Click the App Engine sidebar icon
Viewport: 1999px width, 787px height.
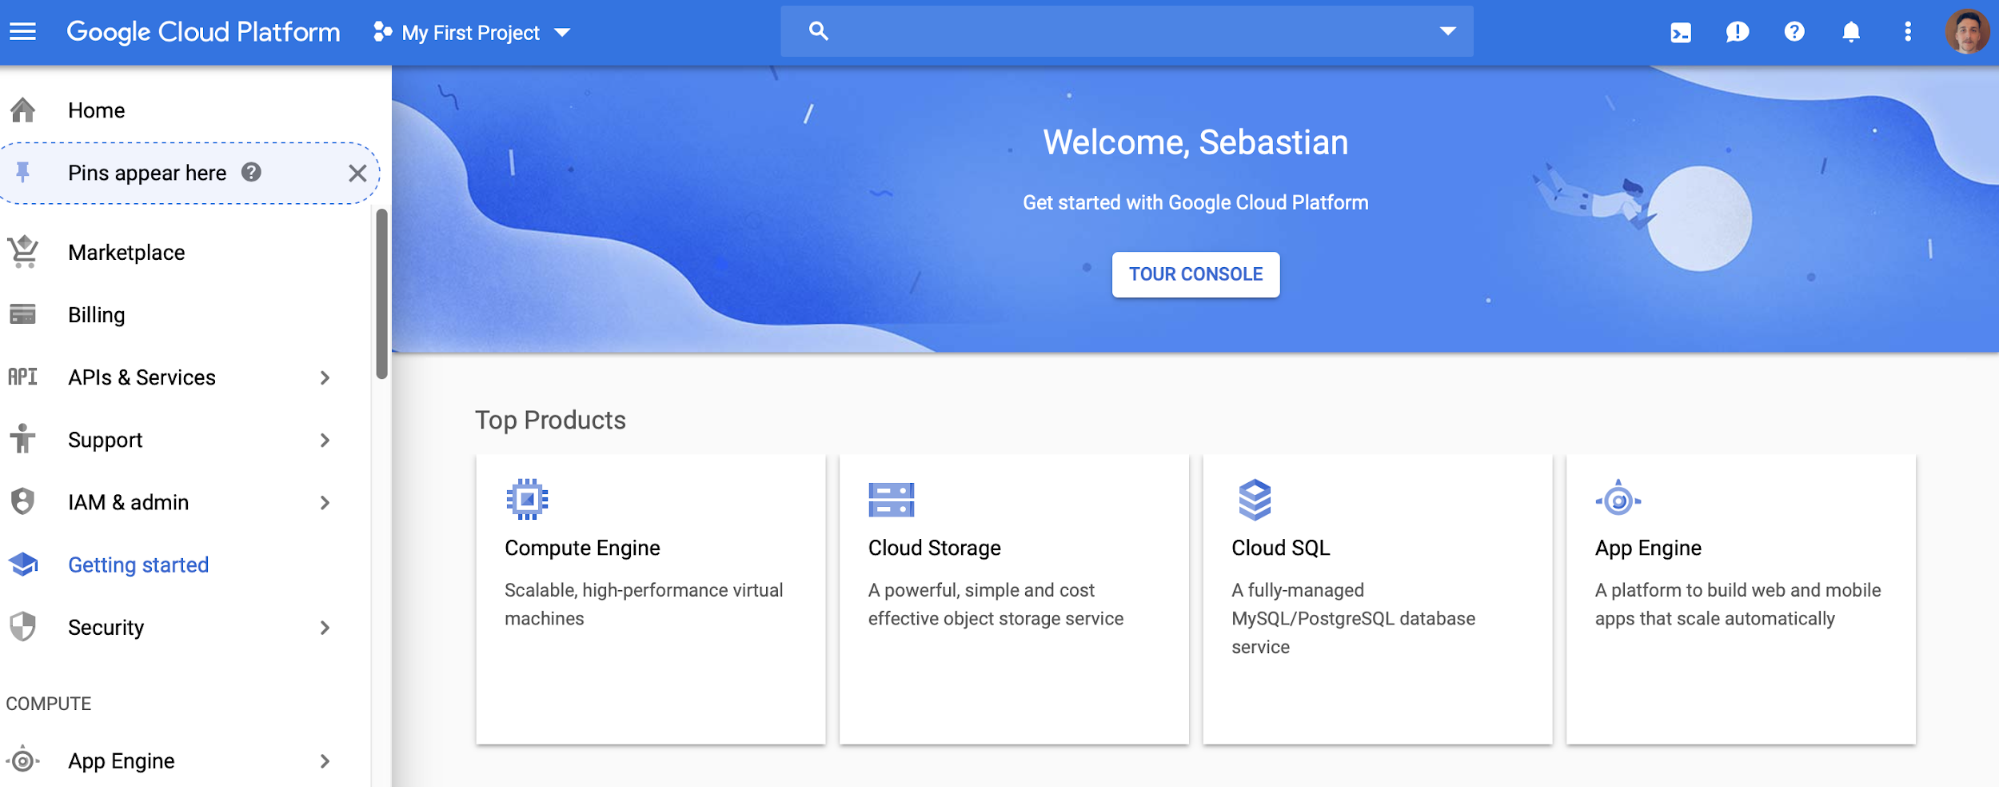tap(23, 761)
